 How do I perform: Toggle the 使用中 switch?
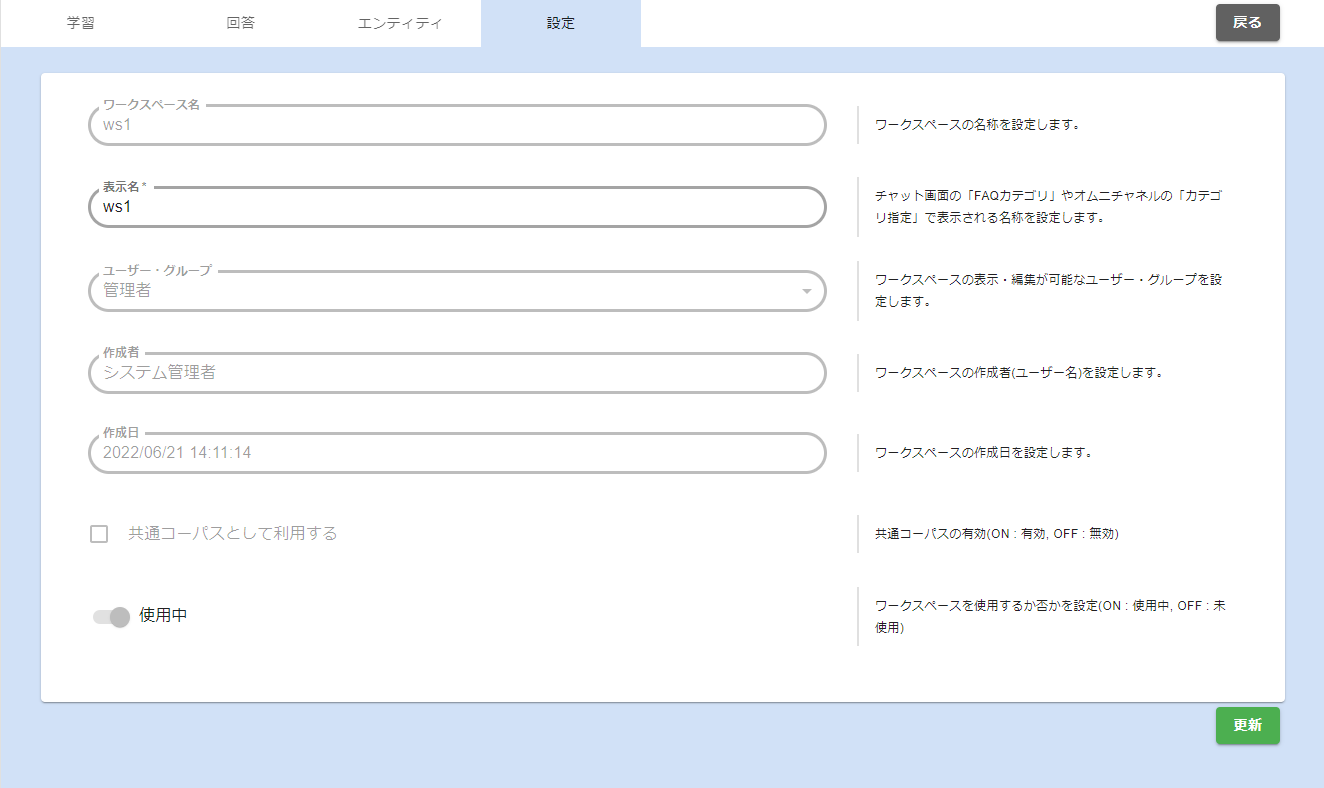click(x=111, y=617)
